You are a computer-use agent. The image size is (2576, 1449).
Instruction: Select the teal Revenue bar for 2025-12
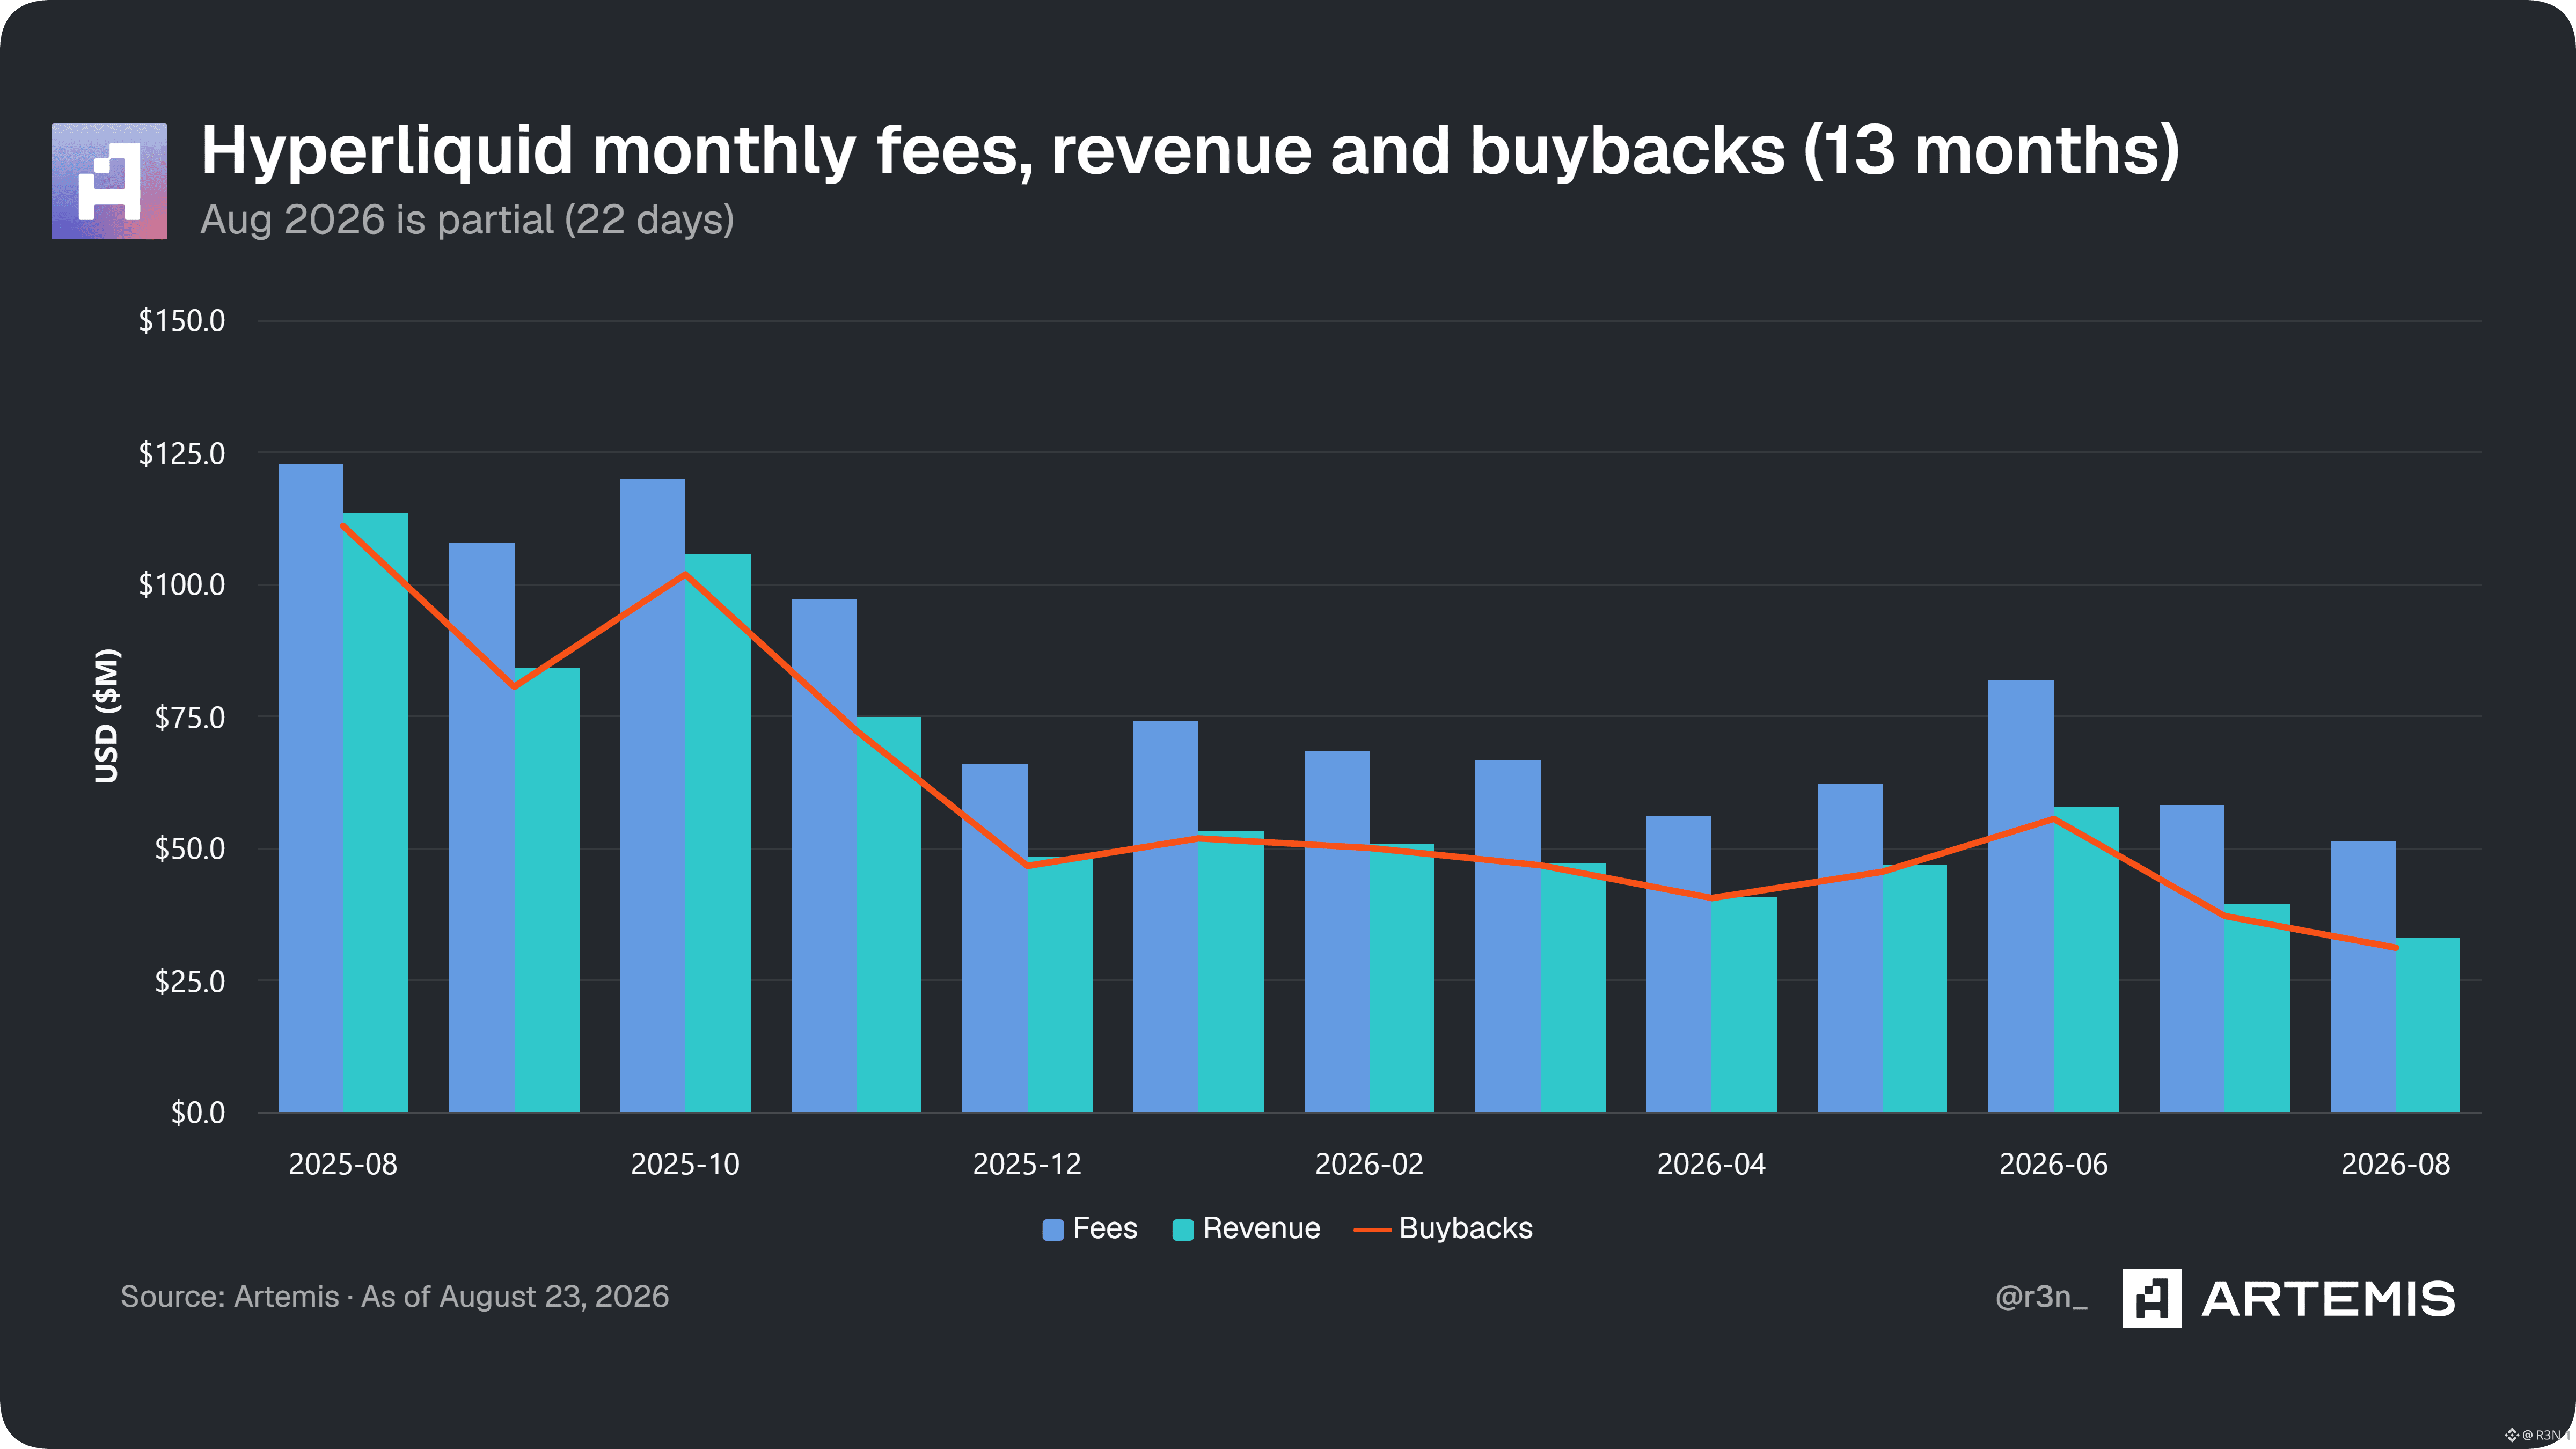pyautogui.click(x=1060, y=984)
